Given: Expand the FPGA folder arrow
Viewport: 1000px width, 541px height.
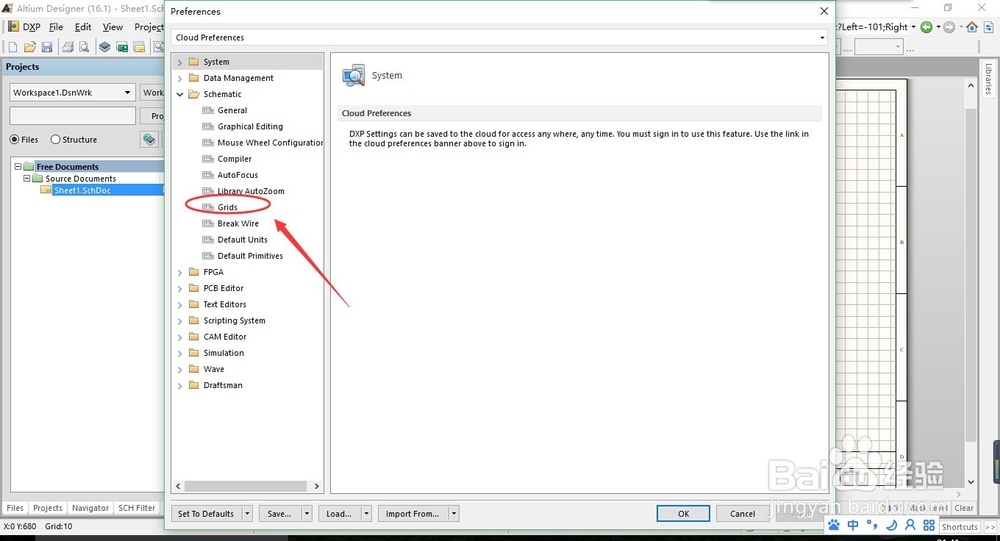Looking at the screenshot, I should [x=180, y=272].
